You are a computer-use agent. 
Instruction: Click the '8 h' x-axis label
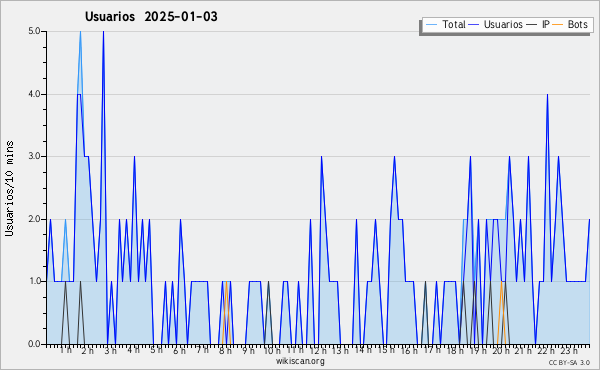point(225,350)
